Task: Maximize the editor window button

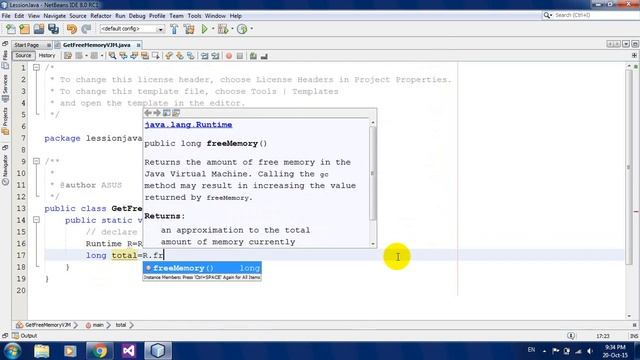Action: coord(635,44)
